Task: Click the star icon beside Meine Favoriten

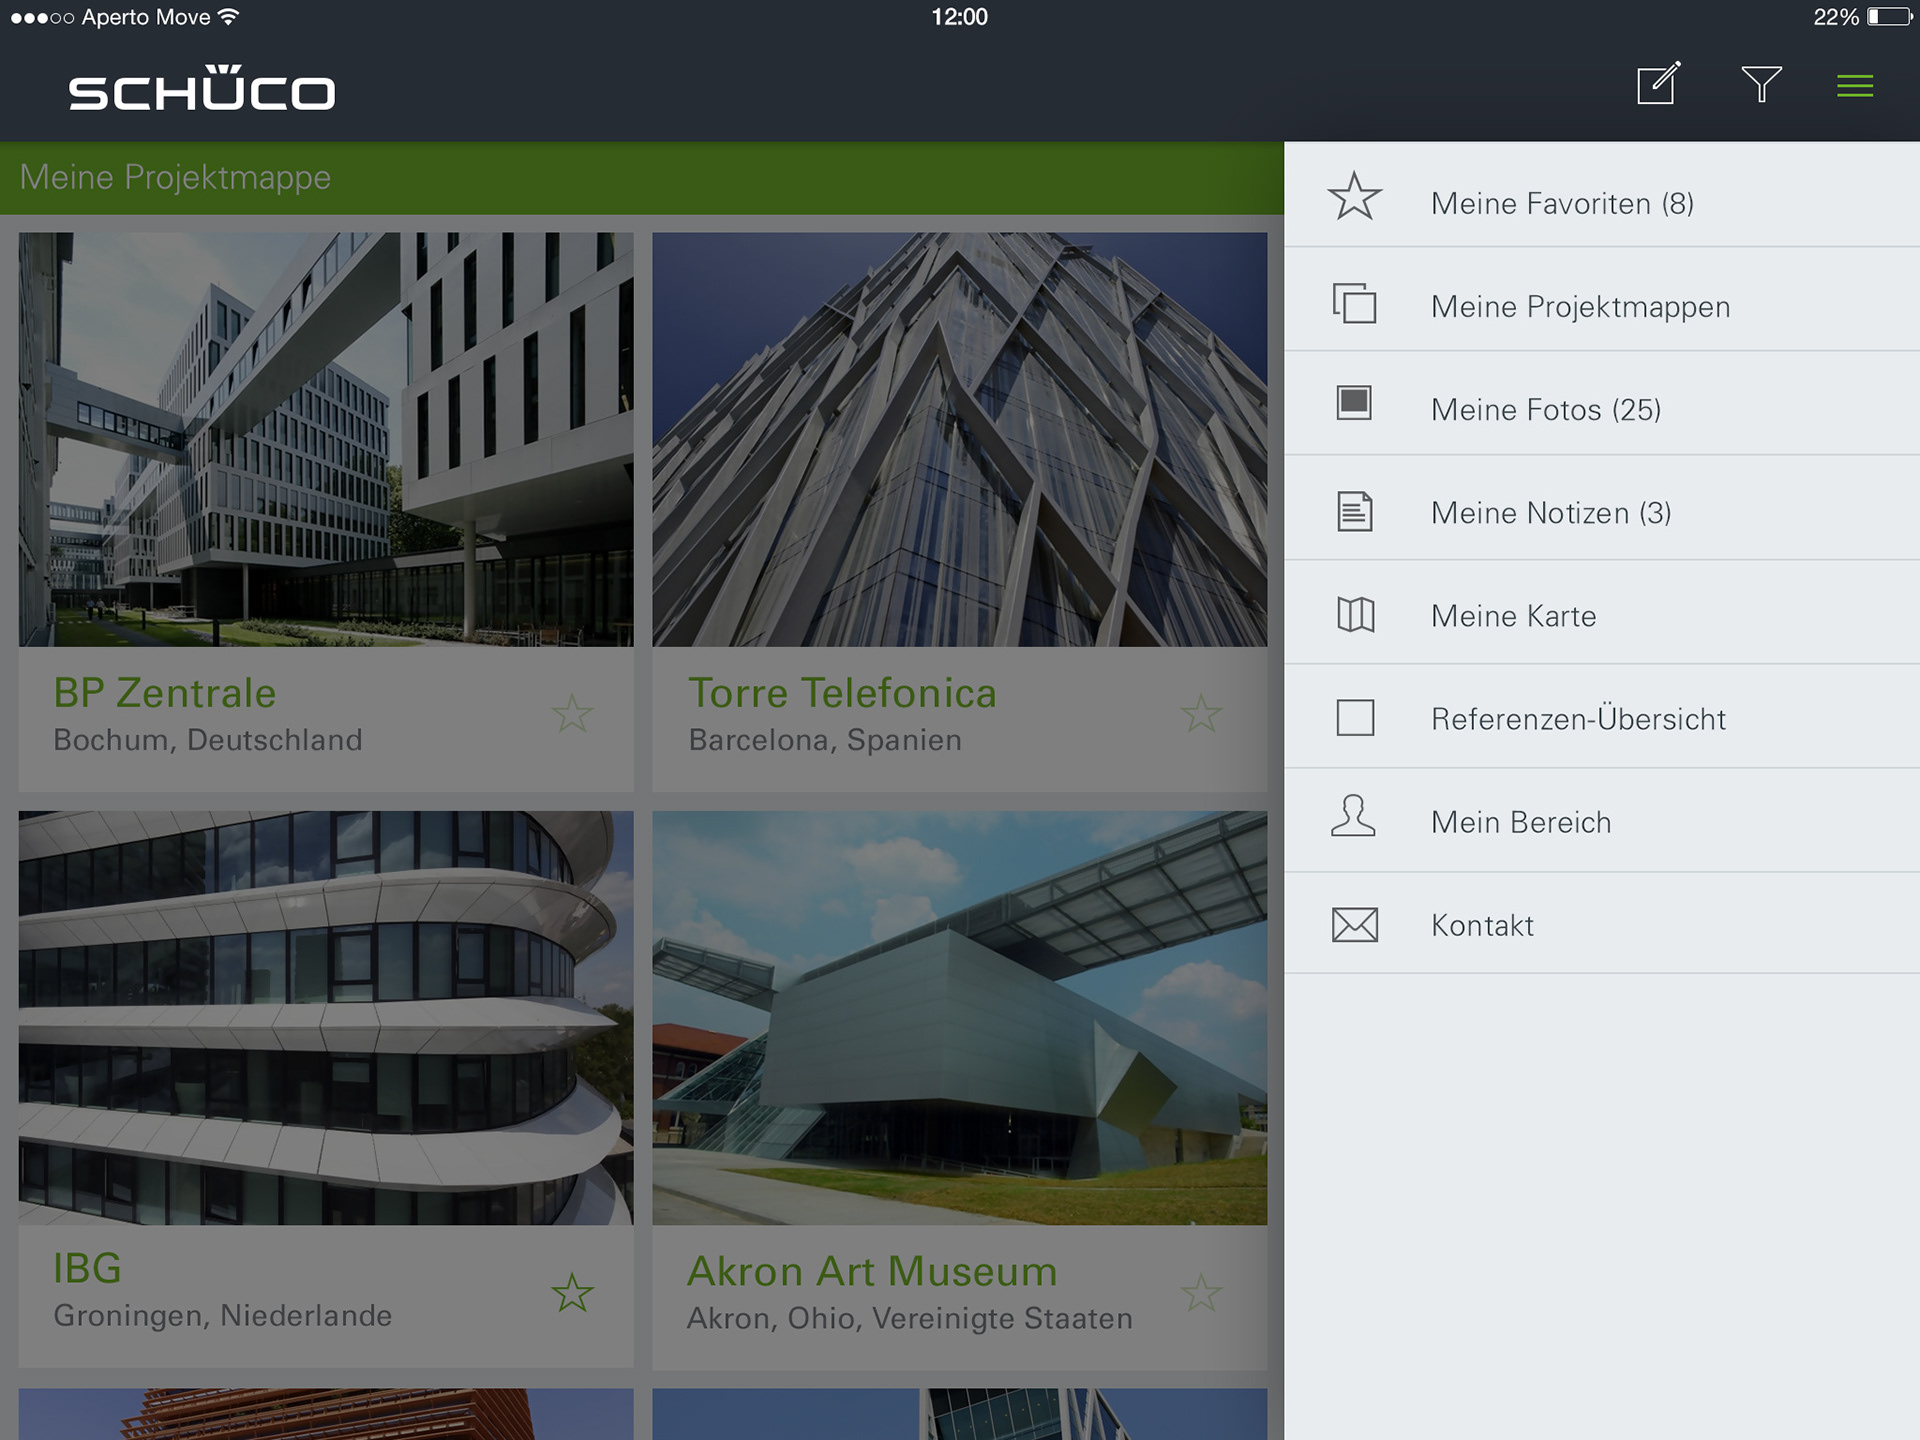Action: click(x=1355, y=197)
